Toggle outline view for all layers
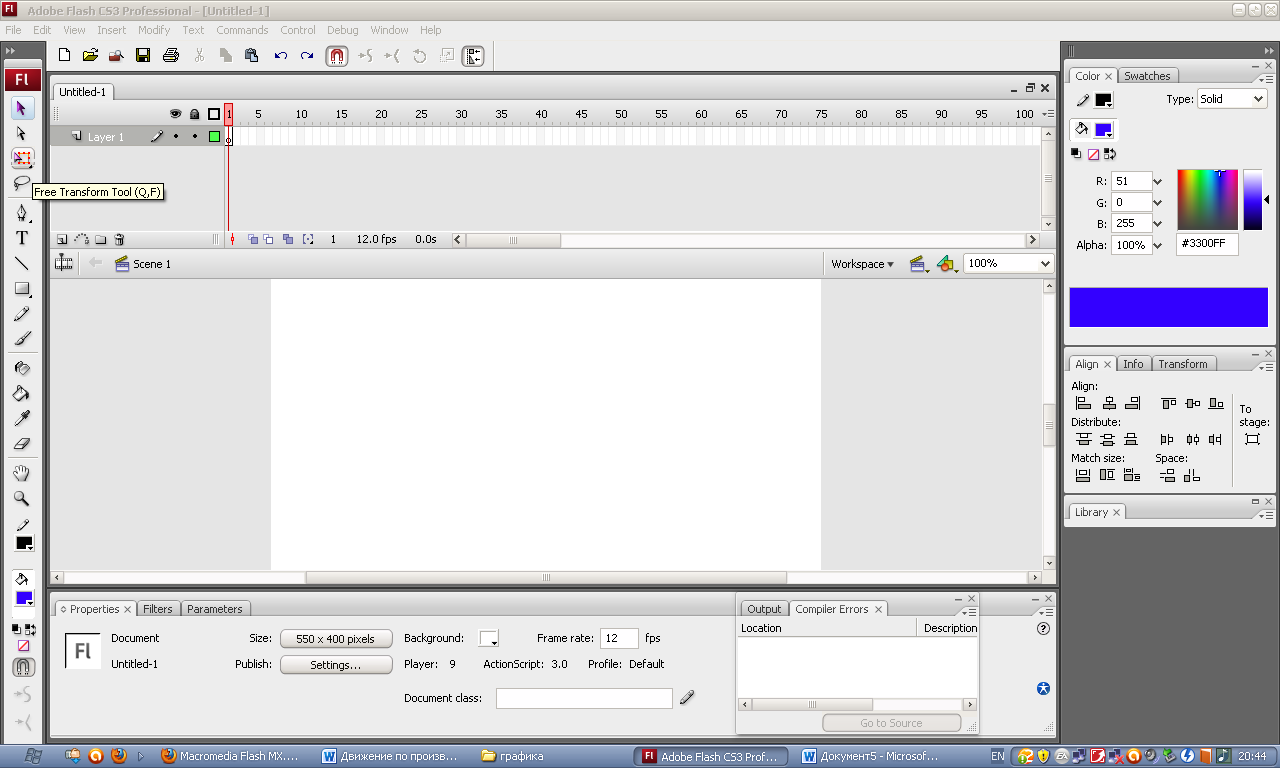 pos(214,114)
